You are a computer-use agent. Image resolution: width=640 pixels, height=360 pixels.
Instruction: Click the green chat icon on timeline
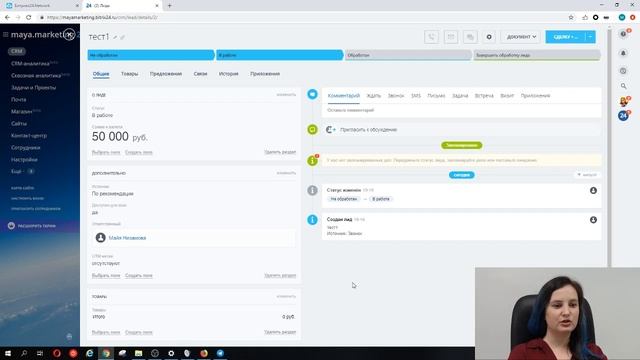[x=312, y=129]
